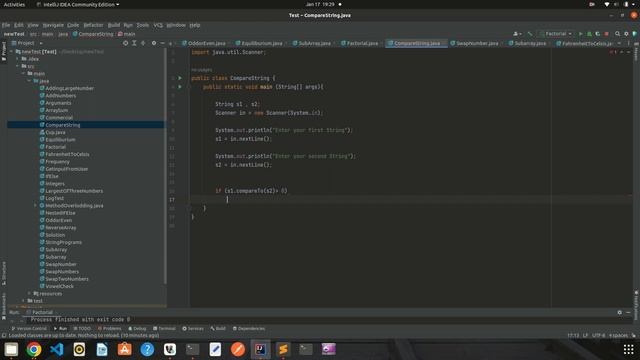Open the TODO tool window
The width and height of the screenshot is (640, 360).
click(x=82, y=329)
